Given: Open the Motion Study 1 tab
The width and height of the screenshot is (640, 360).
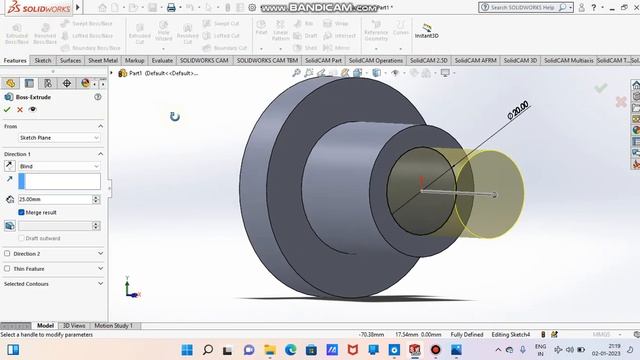Looking at the screenshot, I should tap(114, 325).
